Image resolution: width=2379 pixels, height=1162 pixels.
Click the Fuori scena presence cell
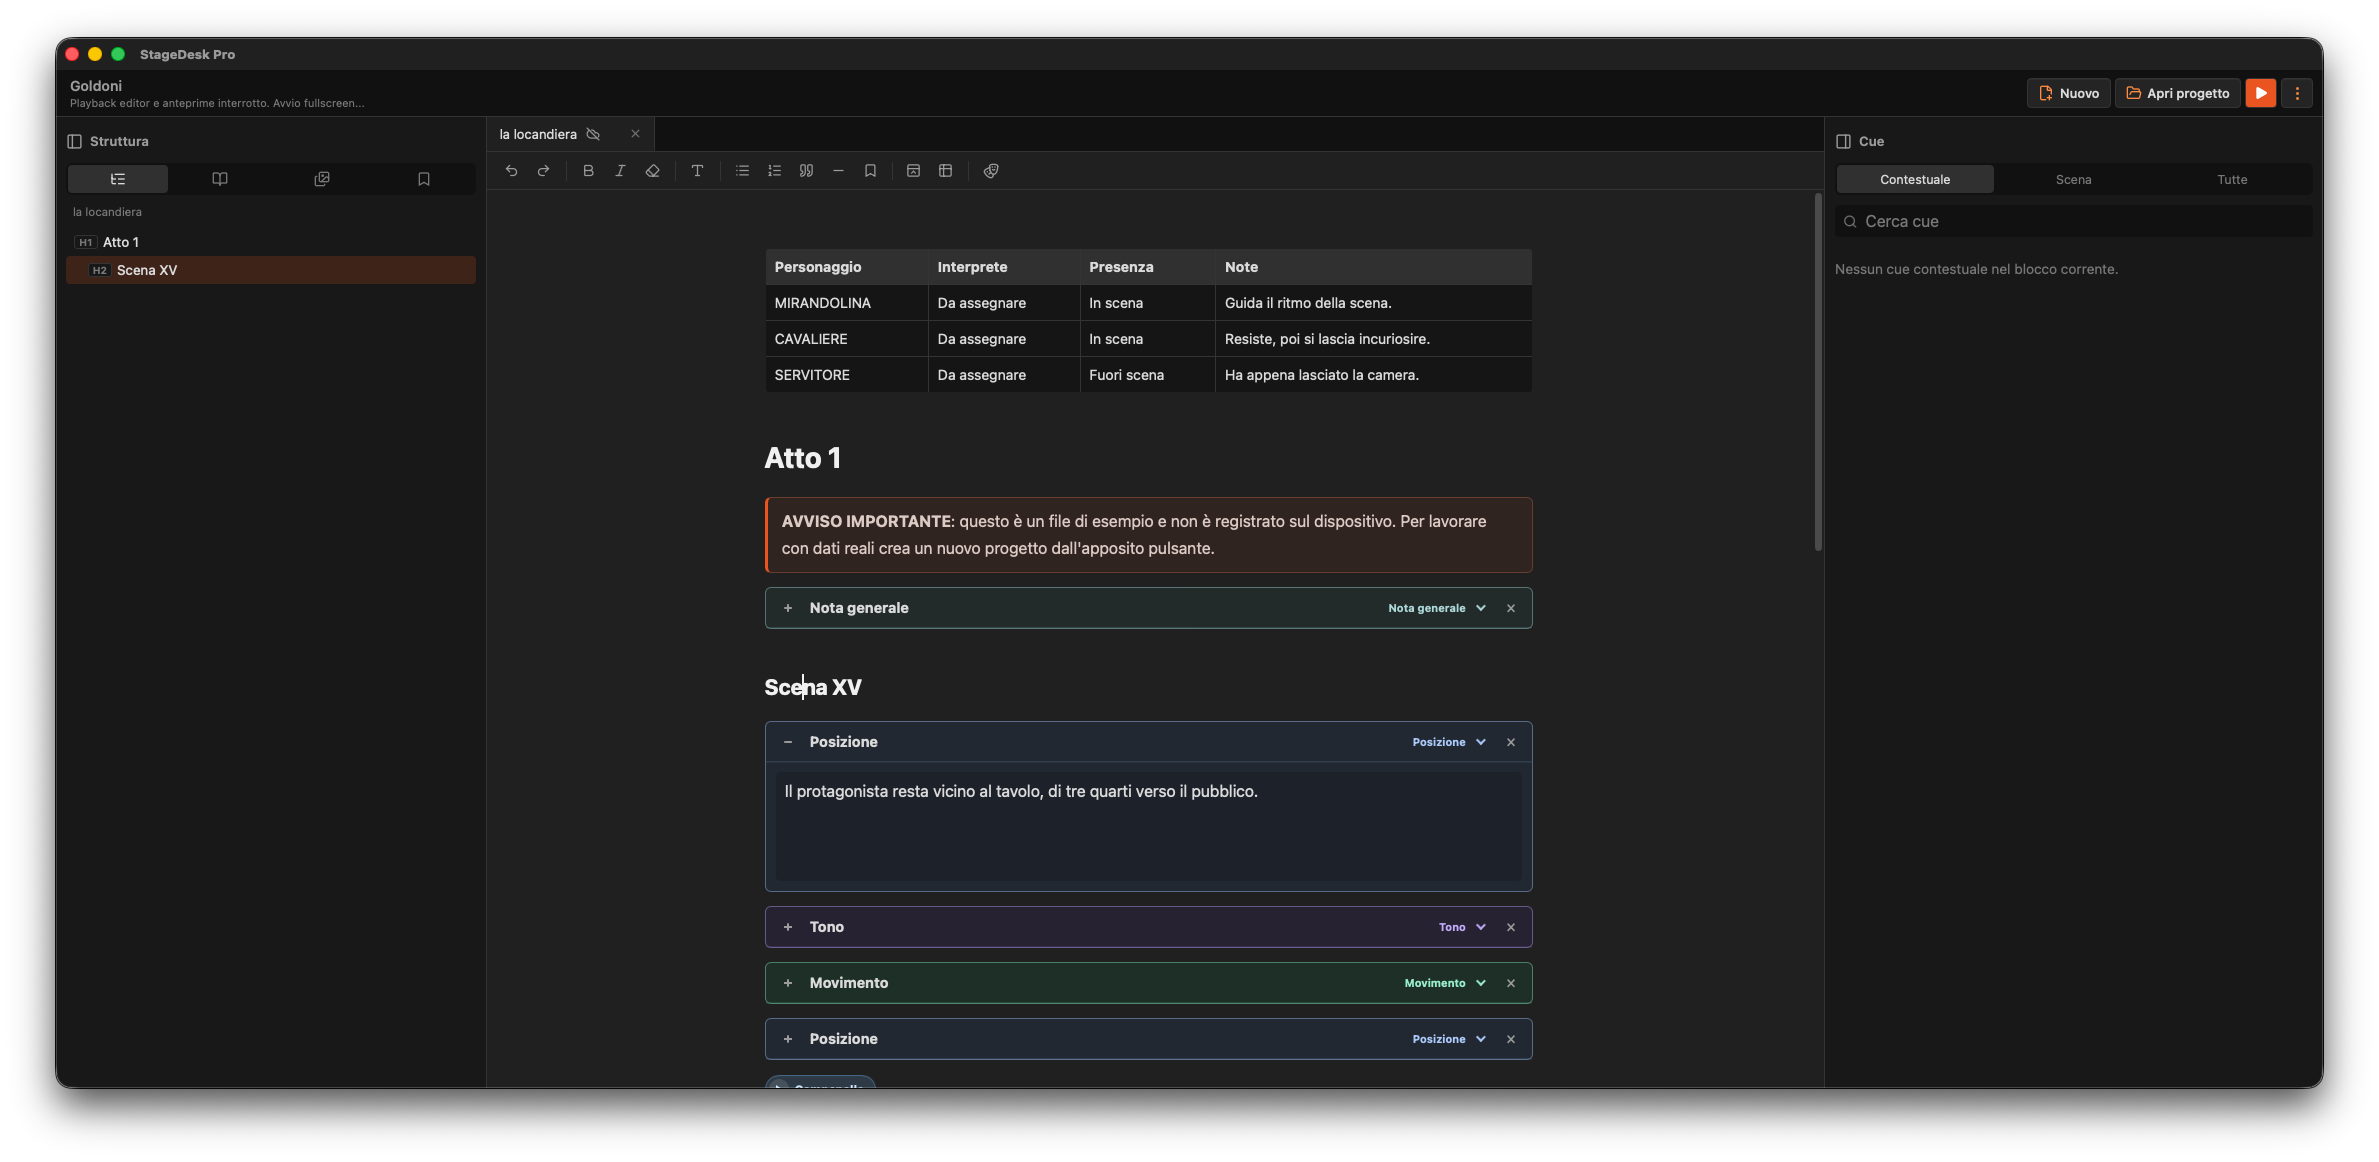click(x=1147, y=375)
